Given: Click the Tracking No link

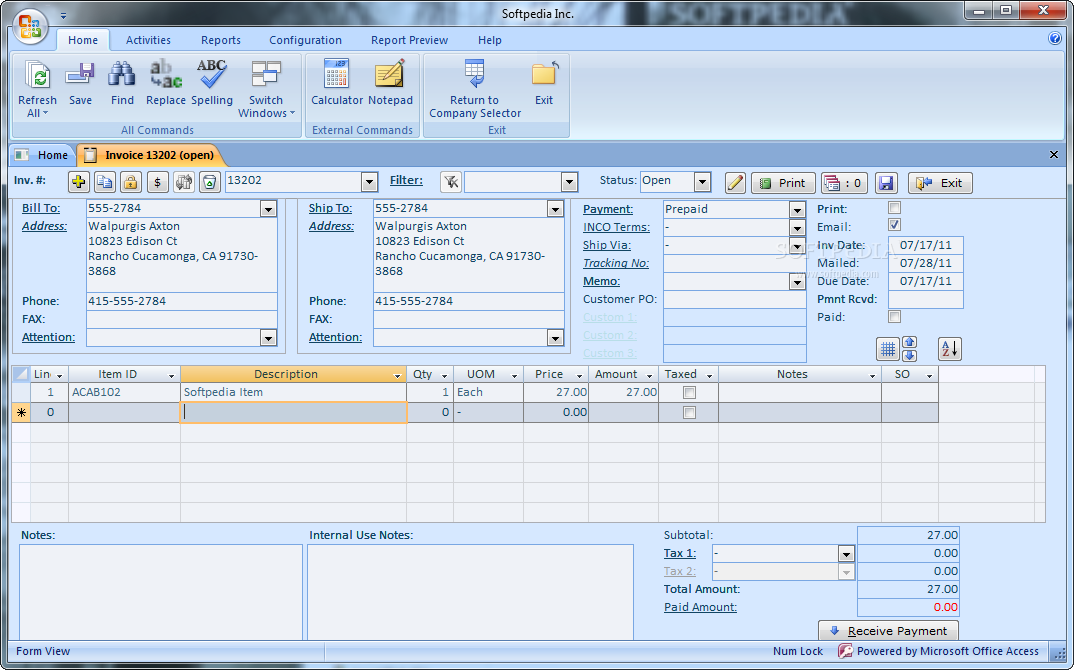Looking at the screenshot, I should click(616, 263).
